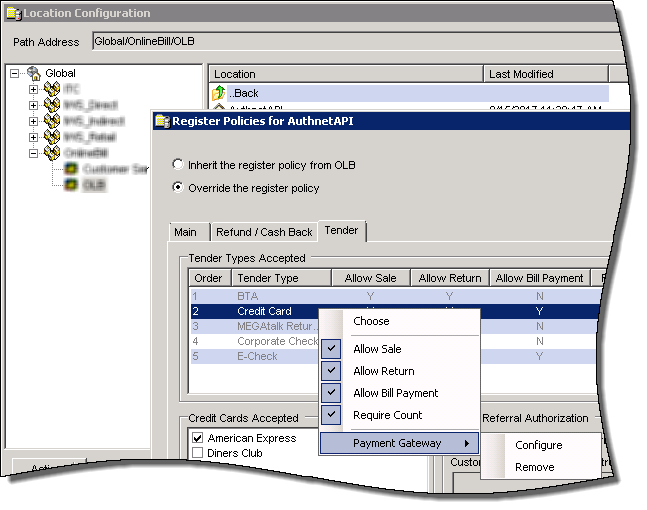Choose Configure from Payment Gateway submenu

[538, 445]
